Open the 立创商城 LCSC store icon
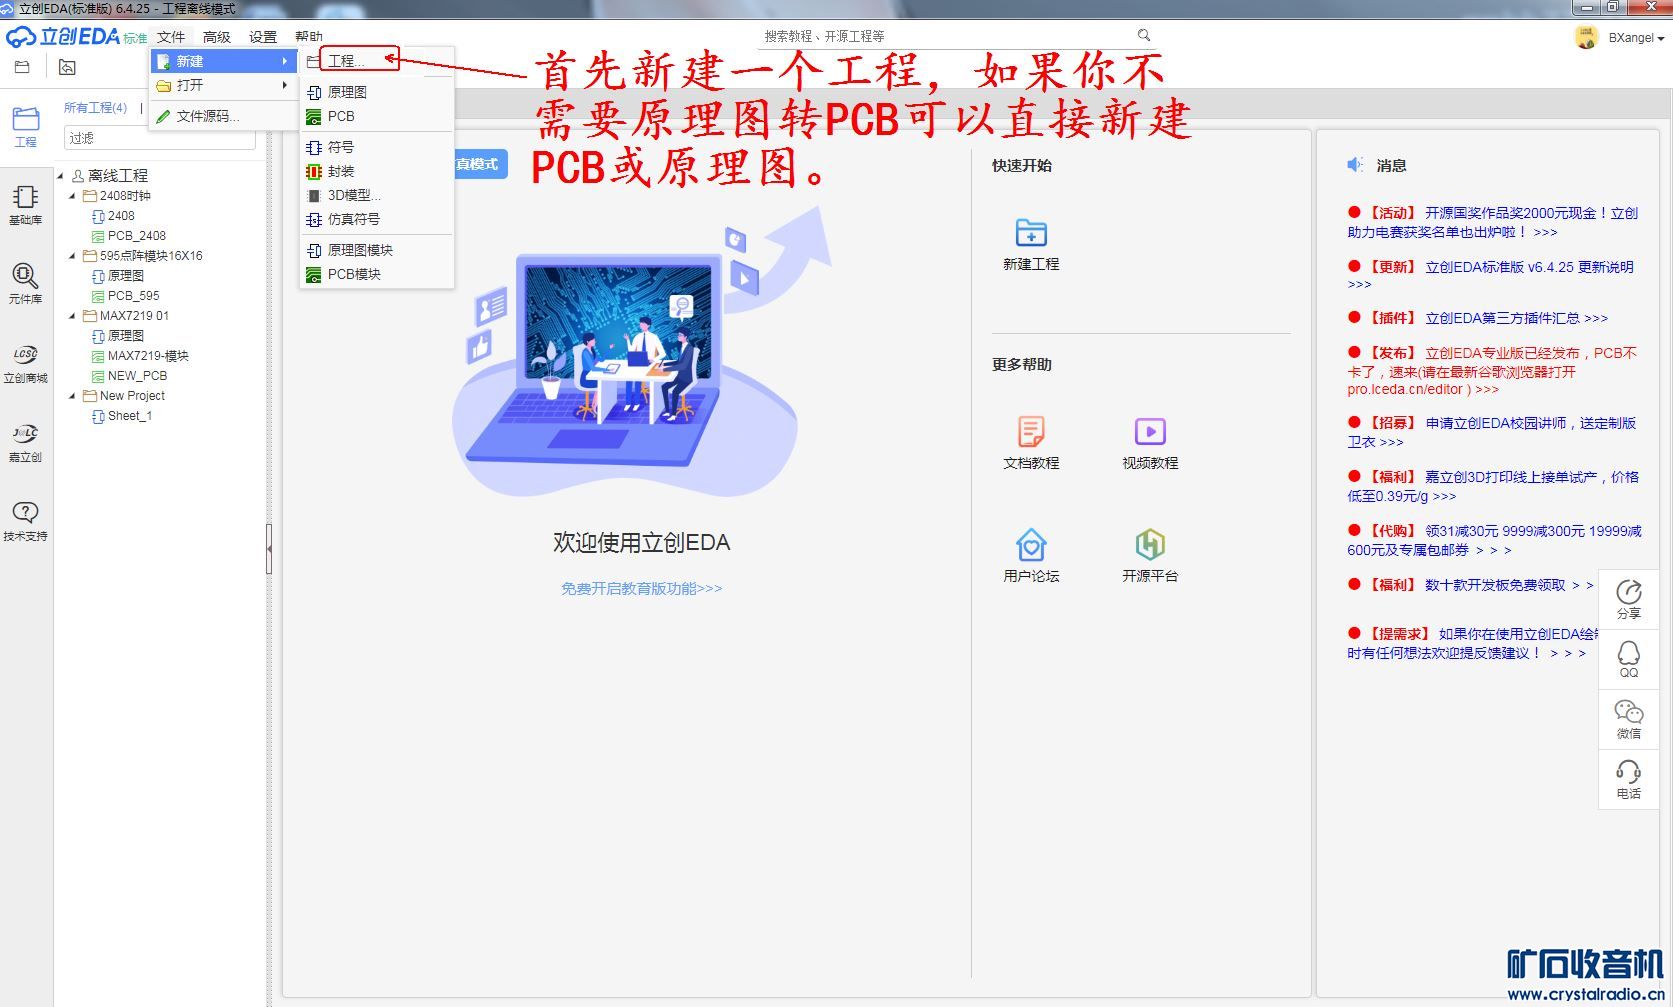Image resolution: width=1673 pixels, height=1007 pixels. pyautogui.click(x=25, y=364)
